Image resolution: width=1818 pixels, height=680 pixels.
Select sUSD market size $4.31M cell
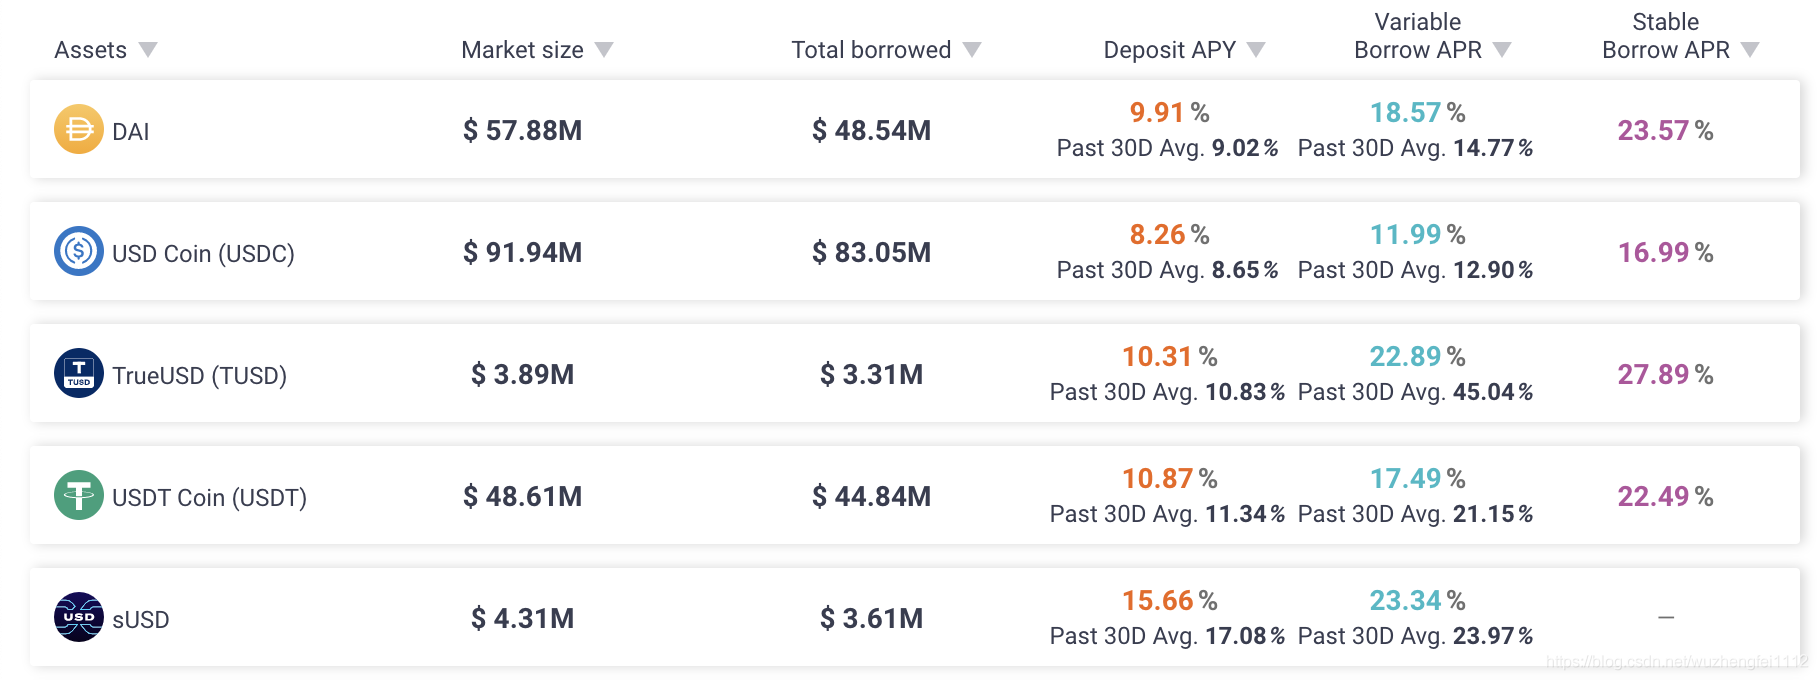tap(522, 618)
